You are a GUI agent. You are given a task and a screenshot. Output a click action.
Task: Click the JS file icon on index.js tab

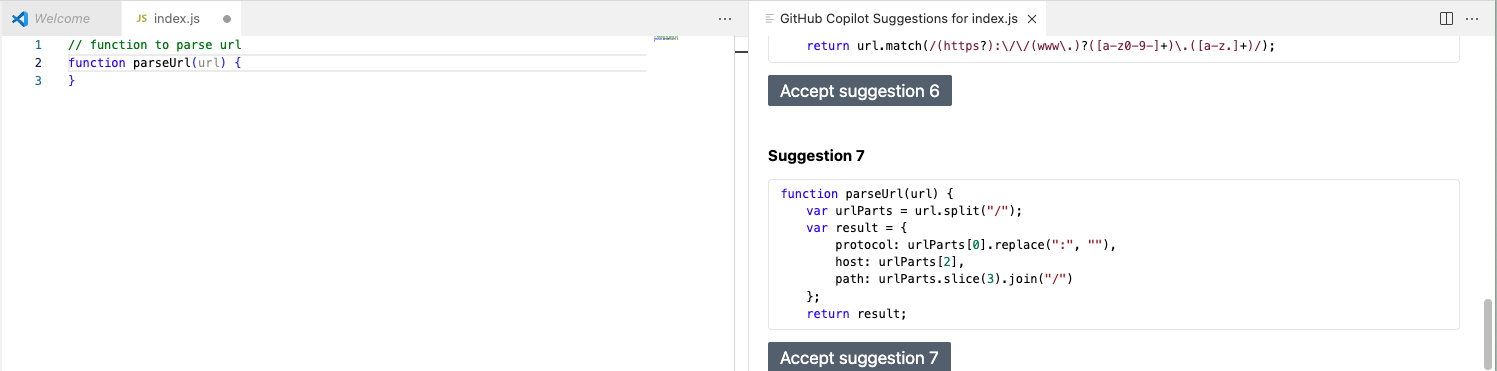(x=141, y=18)
